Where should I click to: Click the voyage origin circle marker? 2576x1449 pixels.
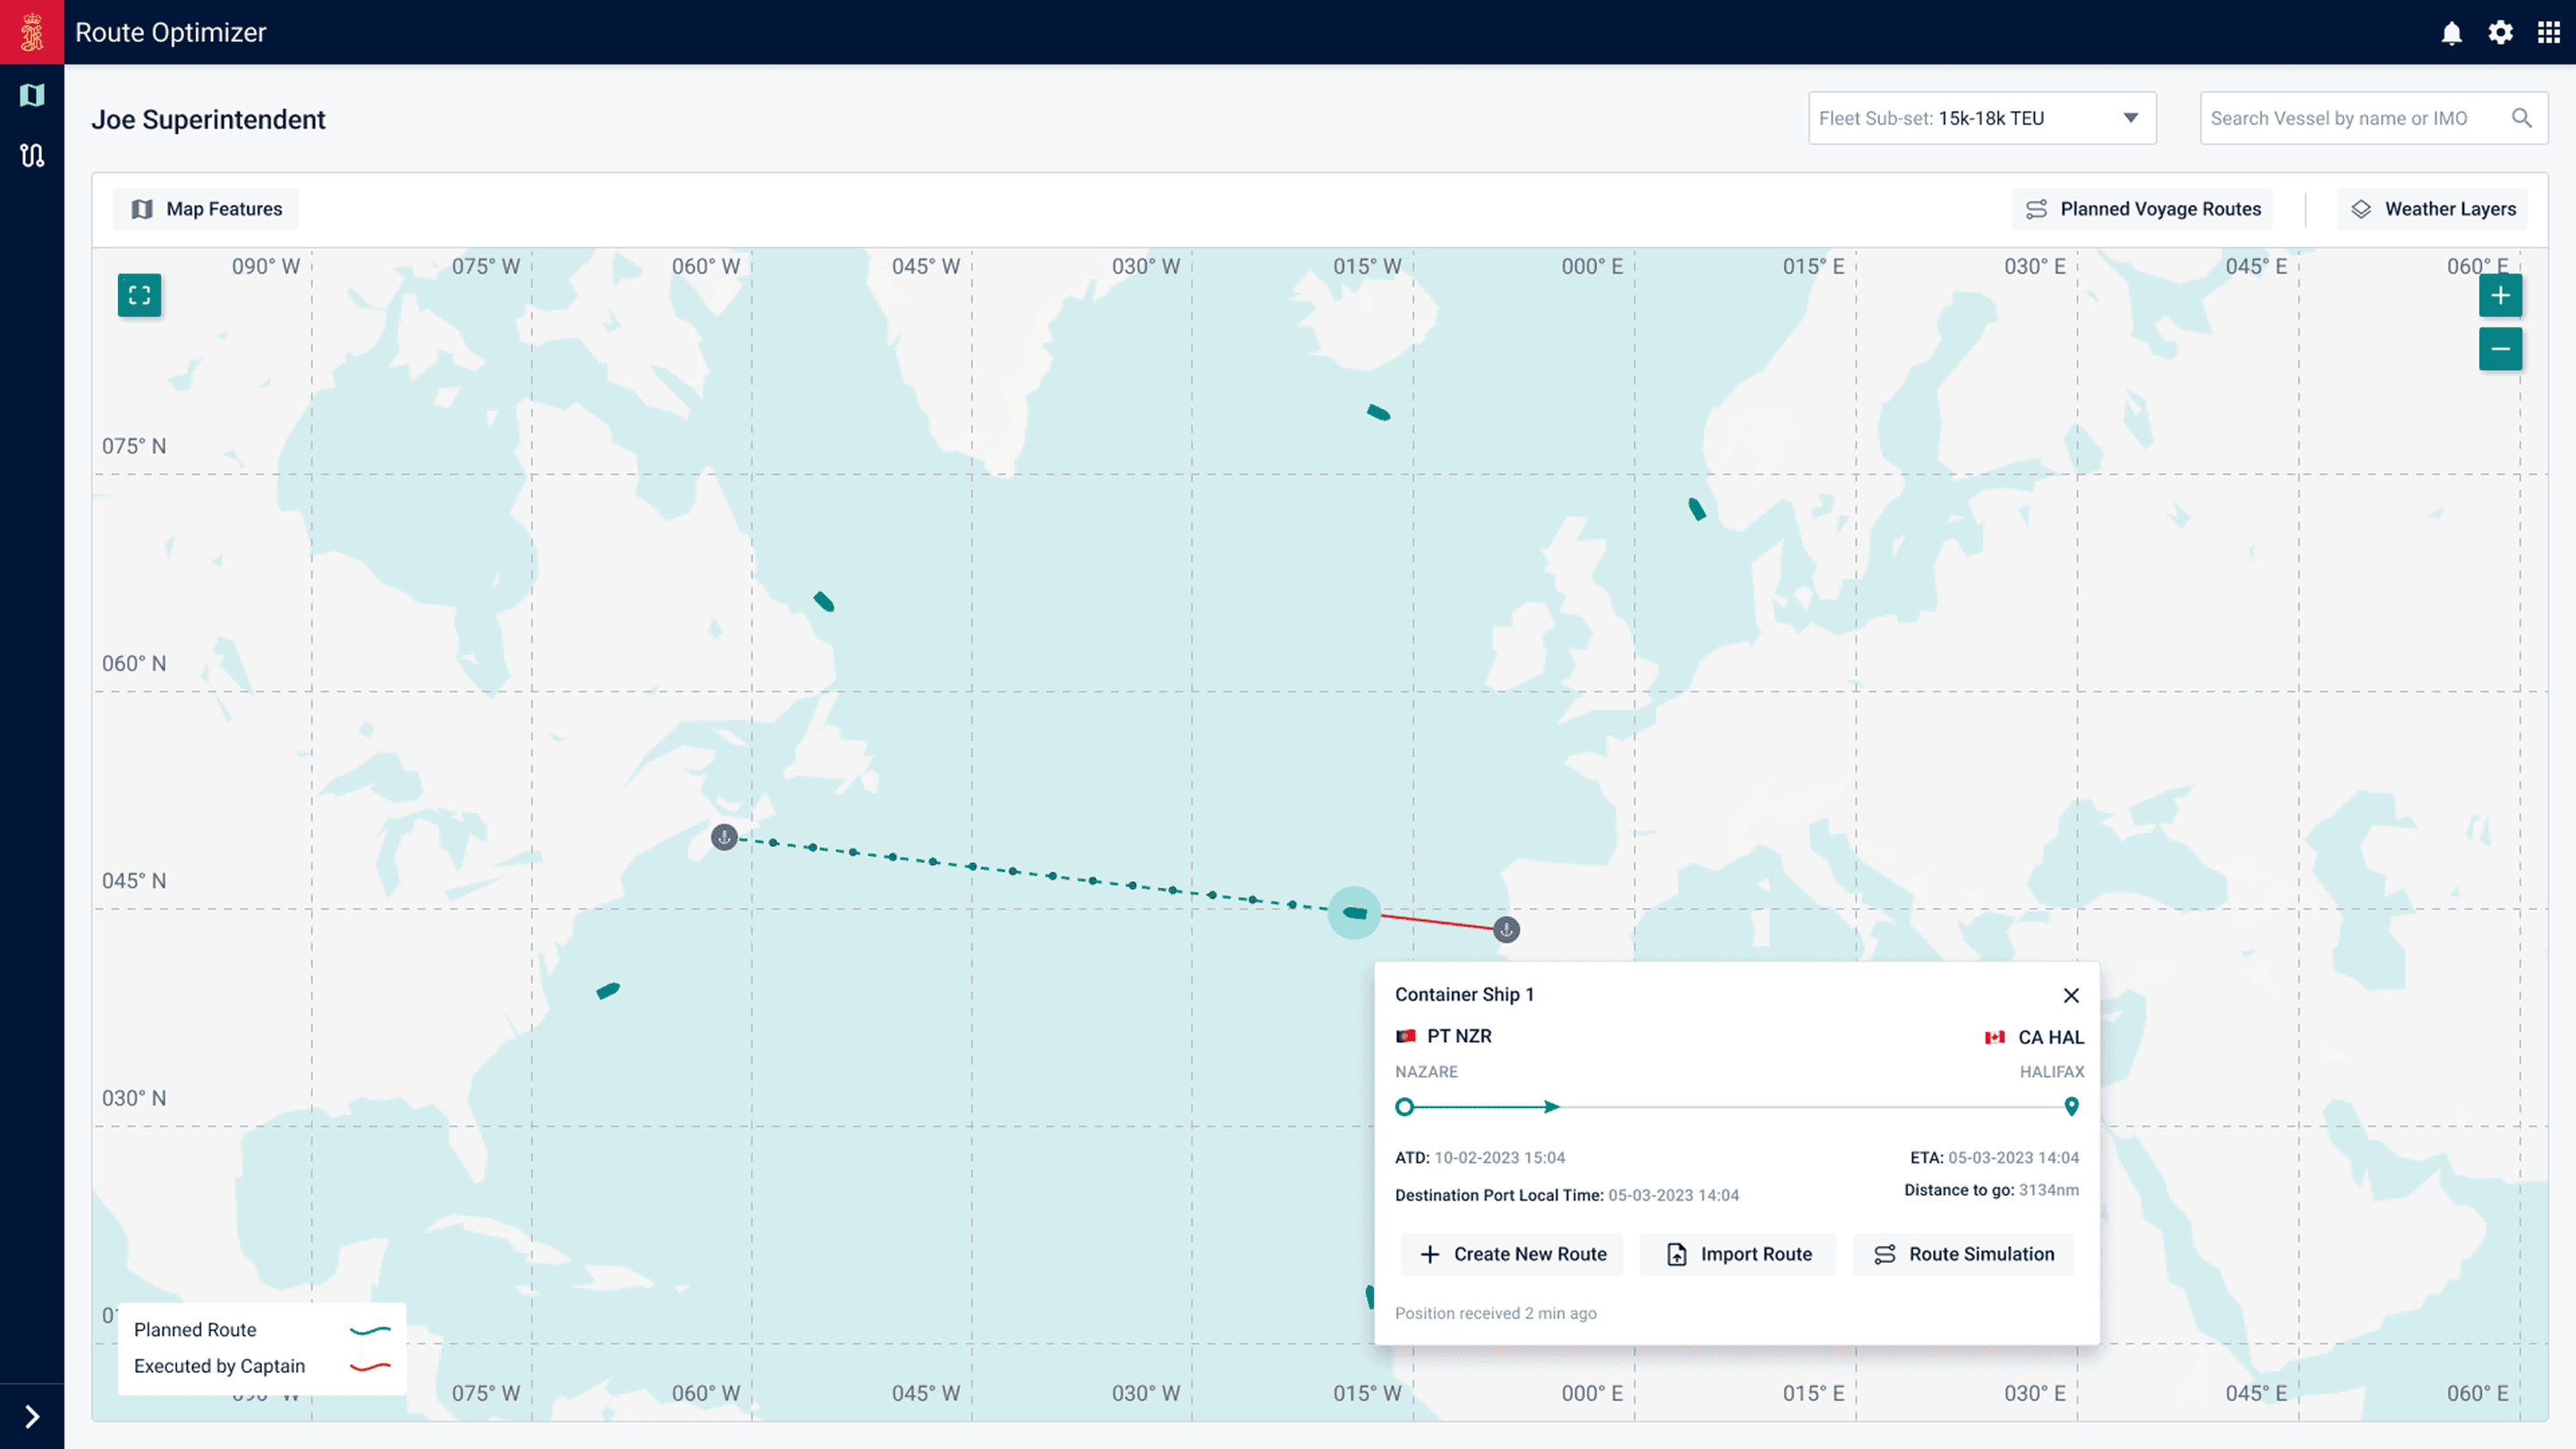click(x=1405, y=1106)
